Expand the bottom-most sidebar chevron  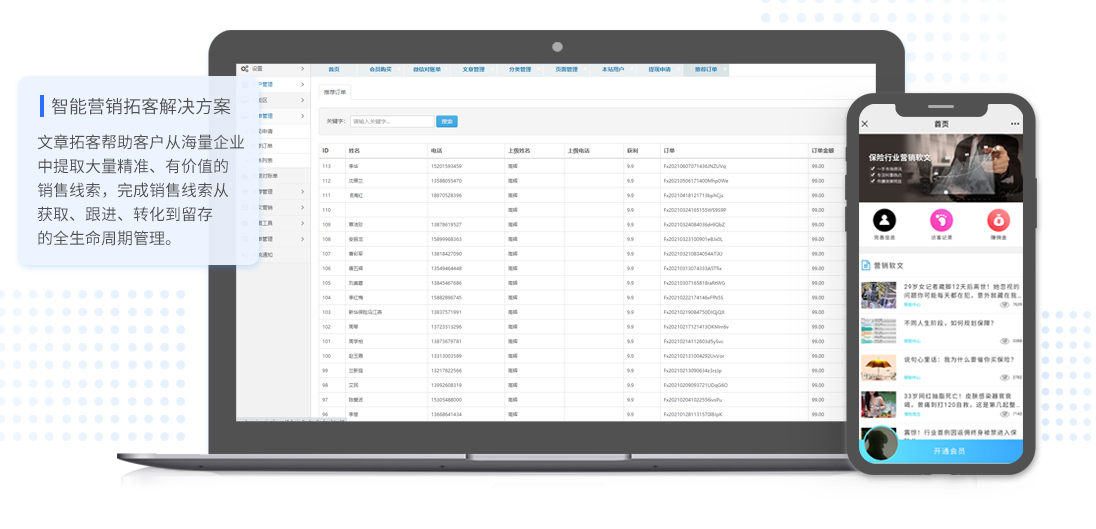(x=302, y=239)
